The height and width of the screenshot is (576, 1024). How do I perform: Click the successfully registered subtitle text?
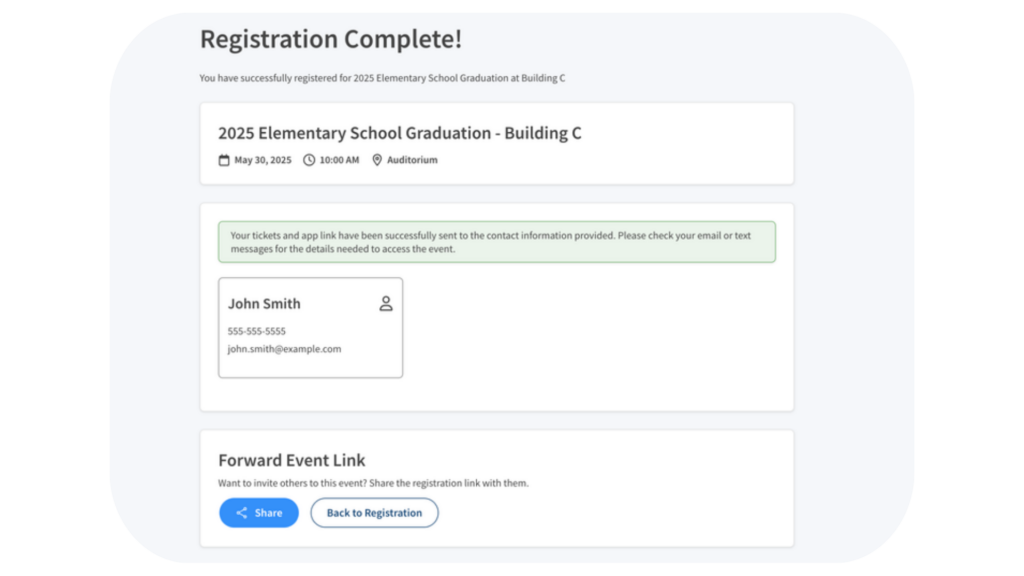click(382, 78)
